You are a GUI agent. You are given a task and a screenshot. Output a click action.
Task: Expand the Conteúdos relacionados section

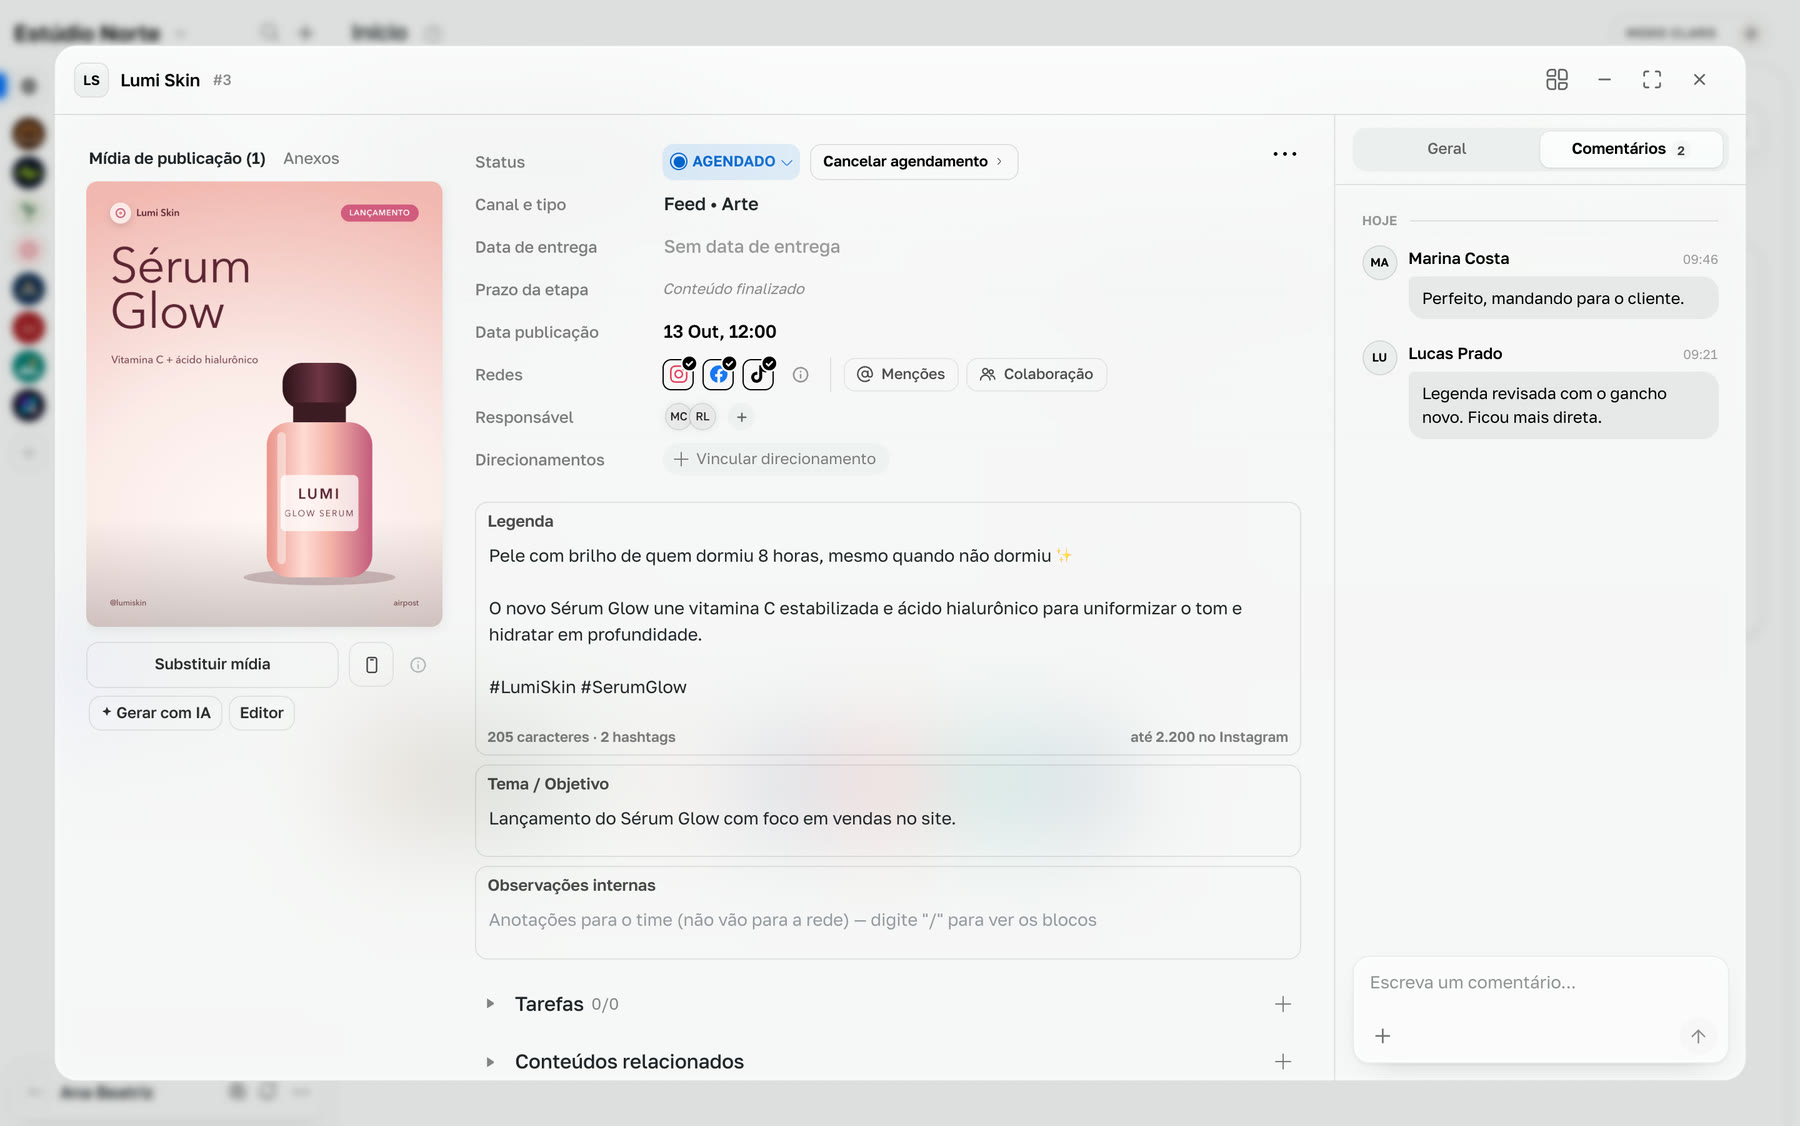(490, 1062)
